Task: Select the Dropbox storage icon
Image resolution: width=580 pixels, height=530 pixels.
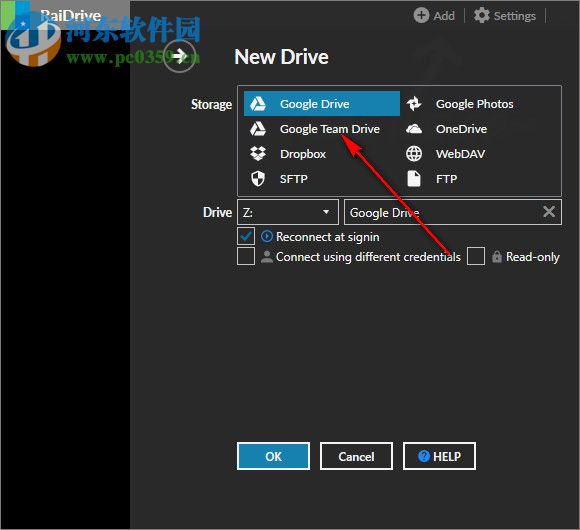Action: [258, 153]
